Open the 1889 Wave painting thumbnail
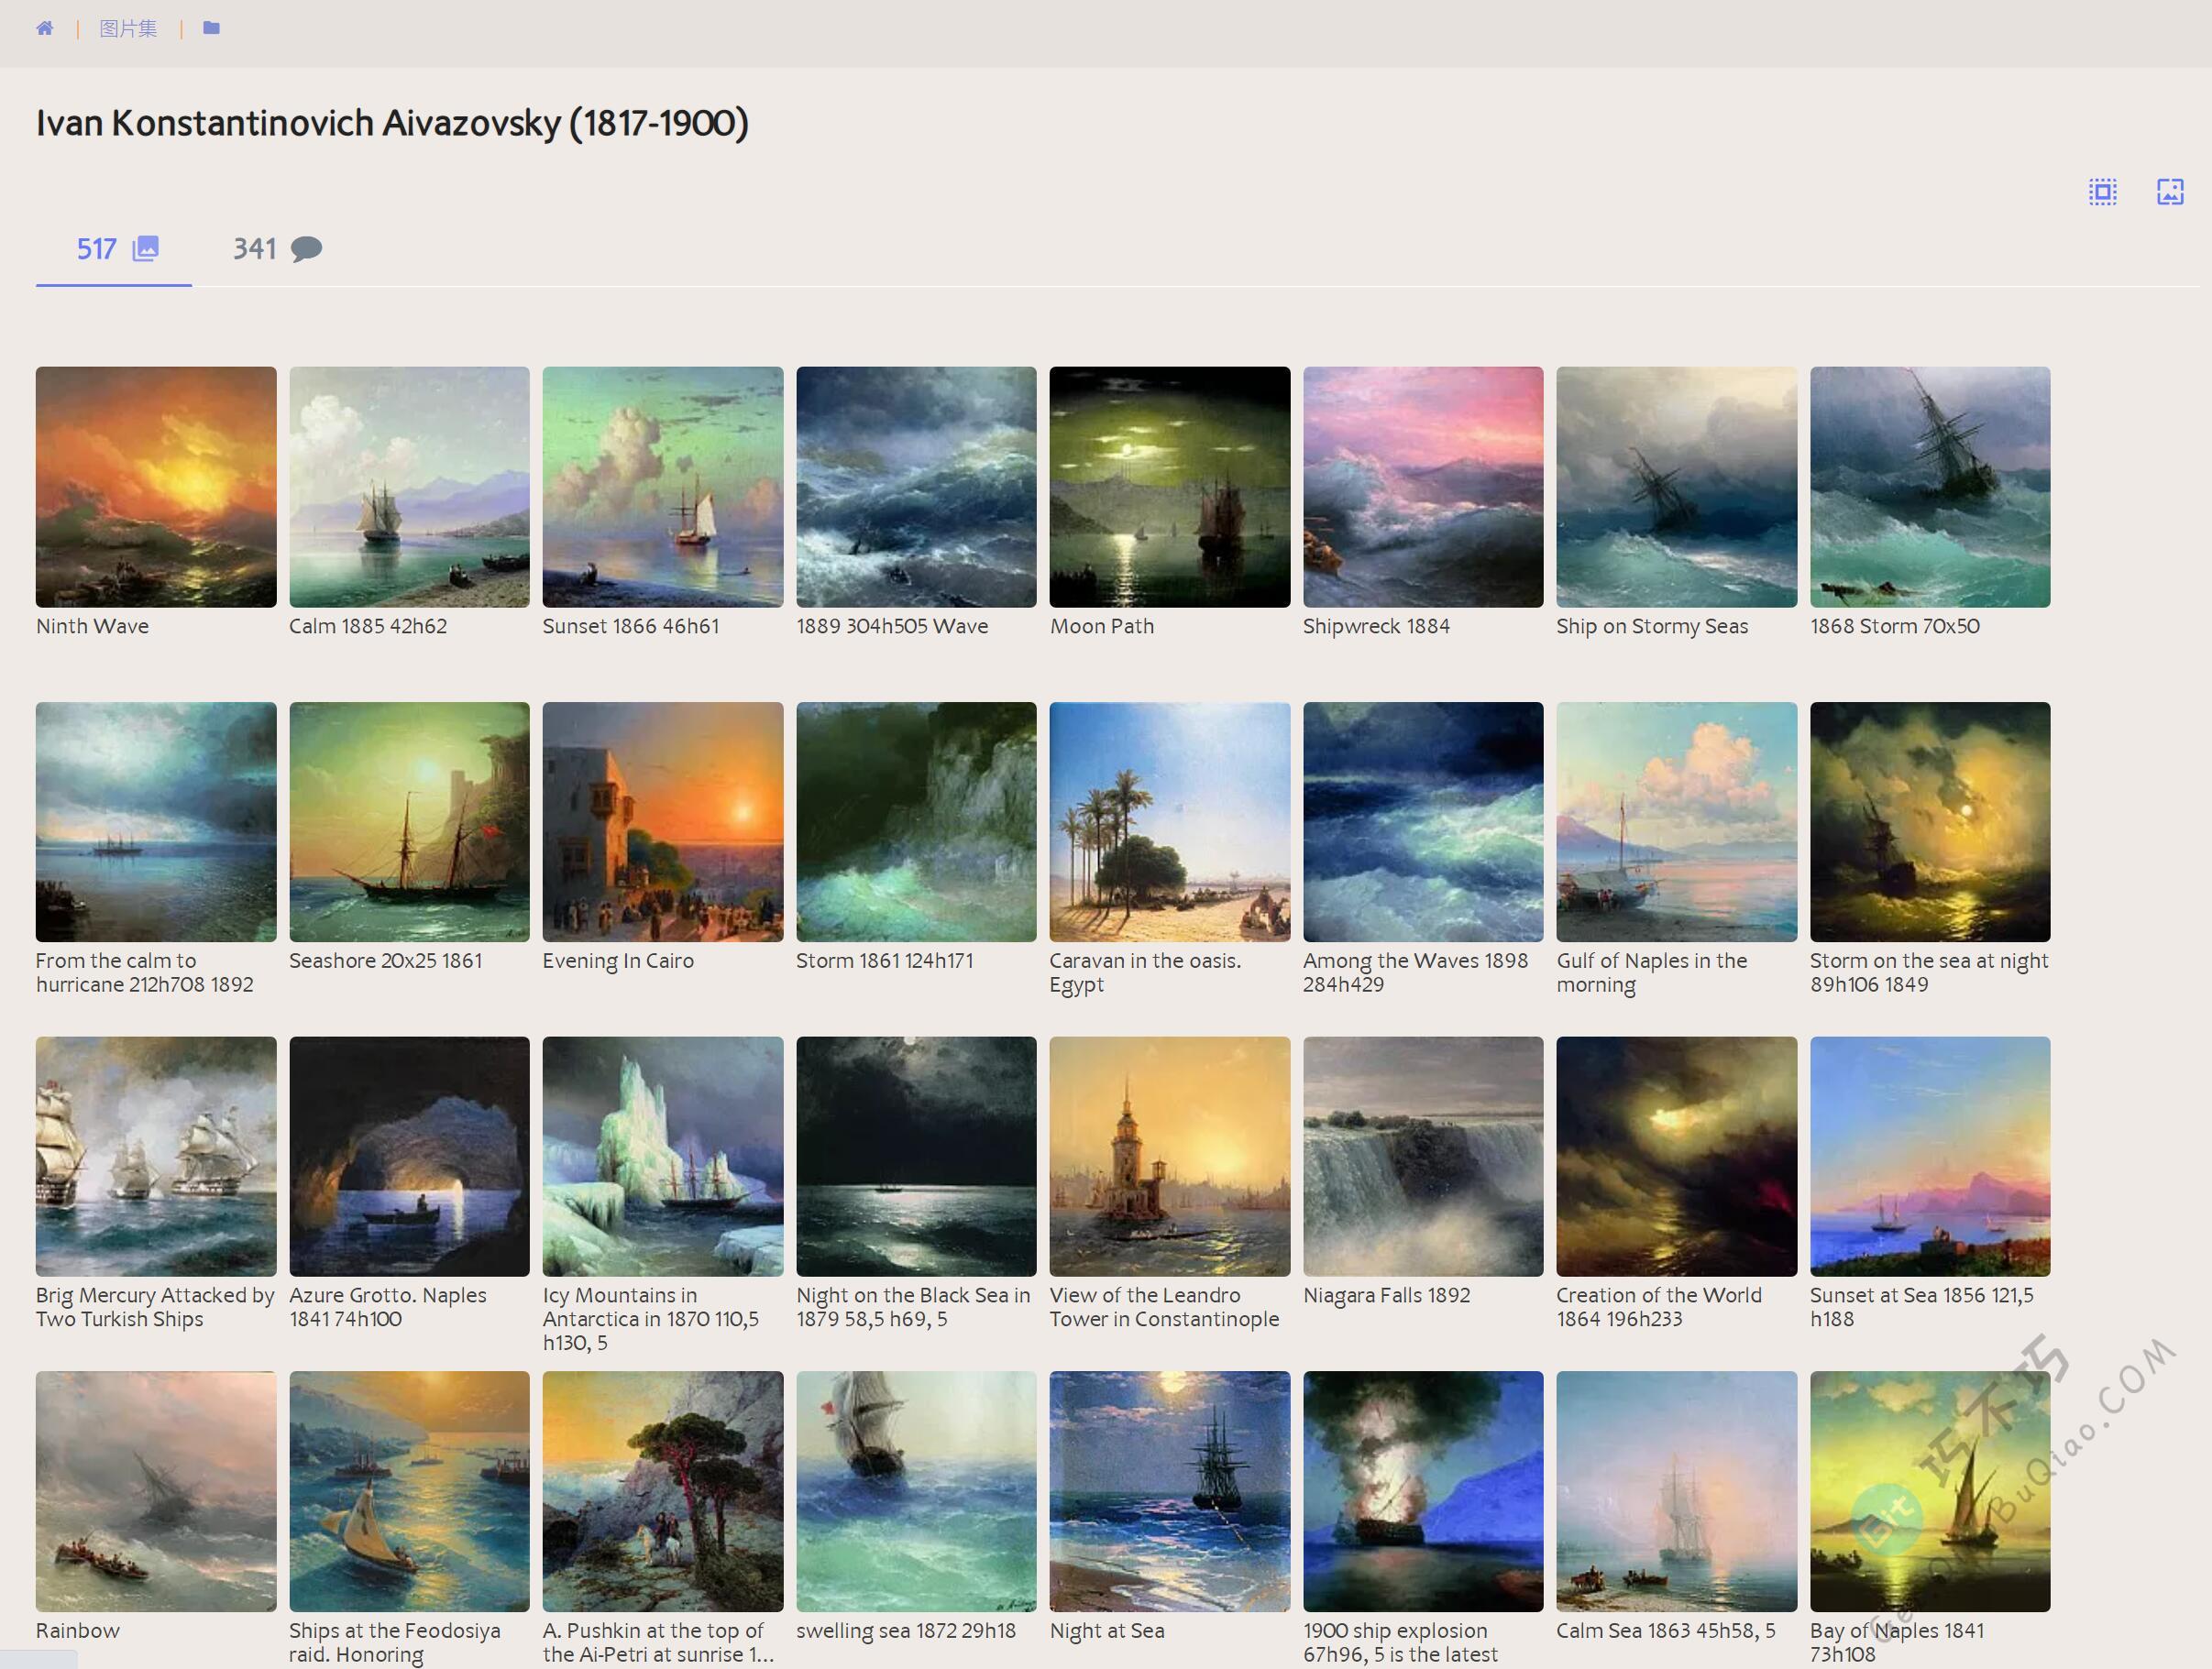This screenshot has width=2212, height=1669. pos(916,487)
